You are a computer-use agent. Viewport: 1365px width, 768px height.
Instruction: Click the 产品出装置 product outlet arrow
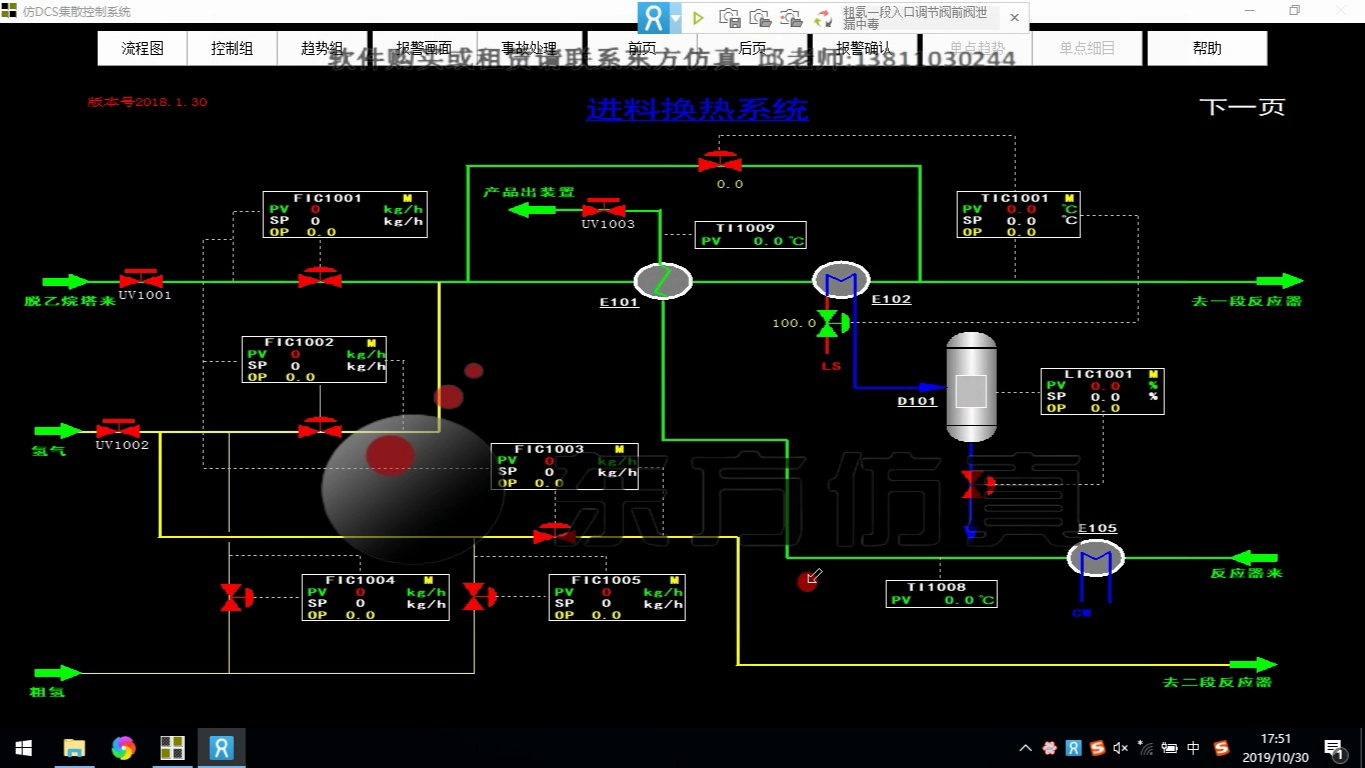coord(531,209)
